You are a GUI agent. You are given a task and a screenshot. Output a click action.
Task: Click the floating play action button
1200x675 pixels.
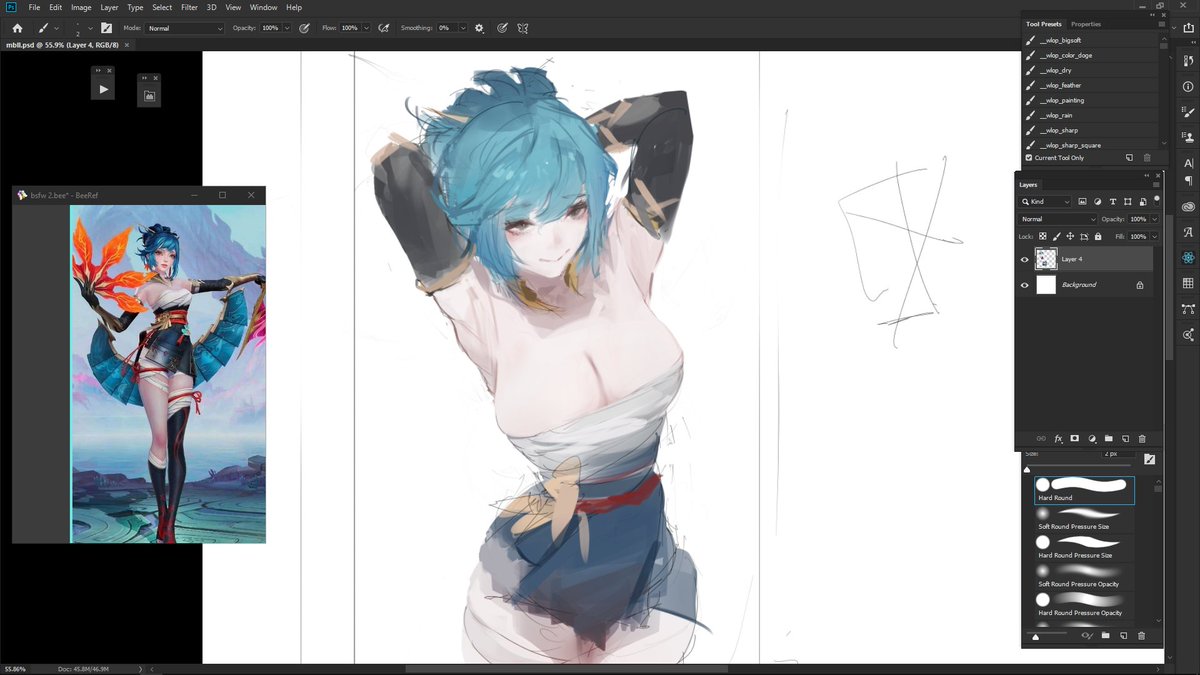[104, 89]
